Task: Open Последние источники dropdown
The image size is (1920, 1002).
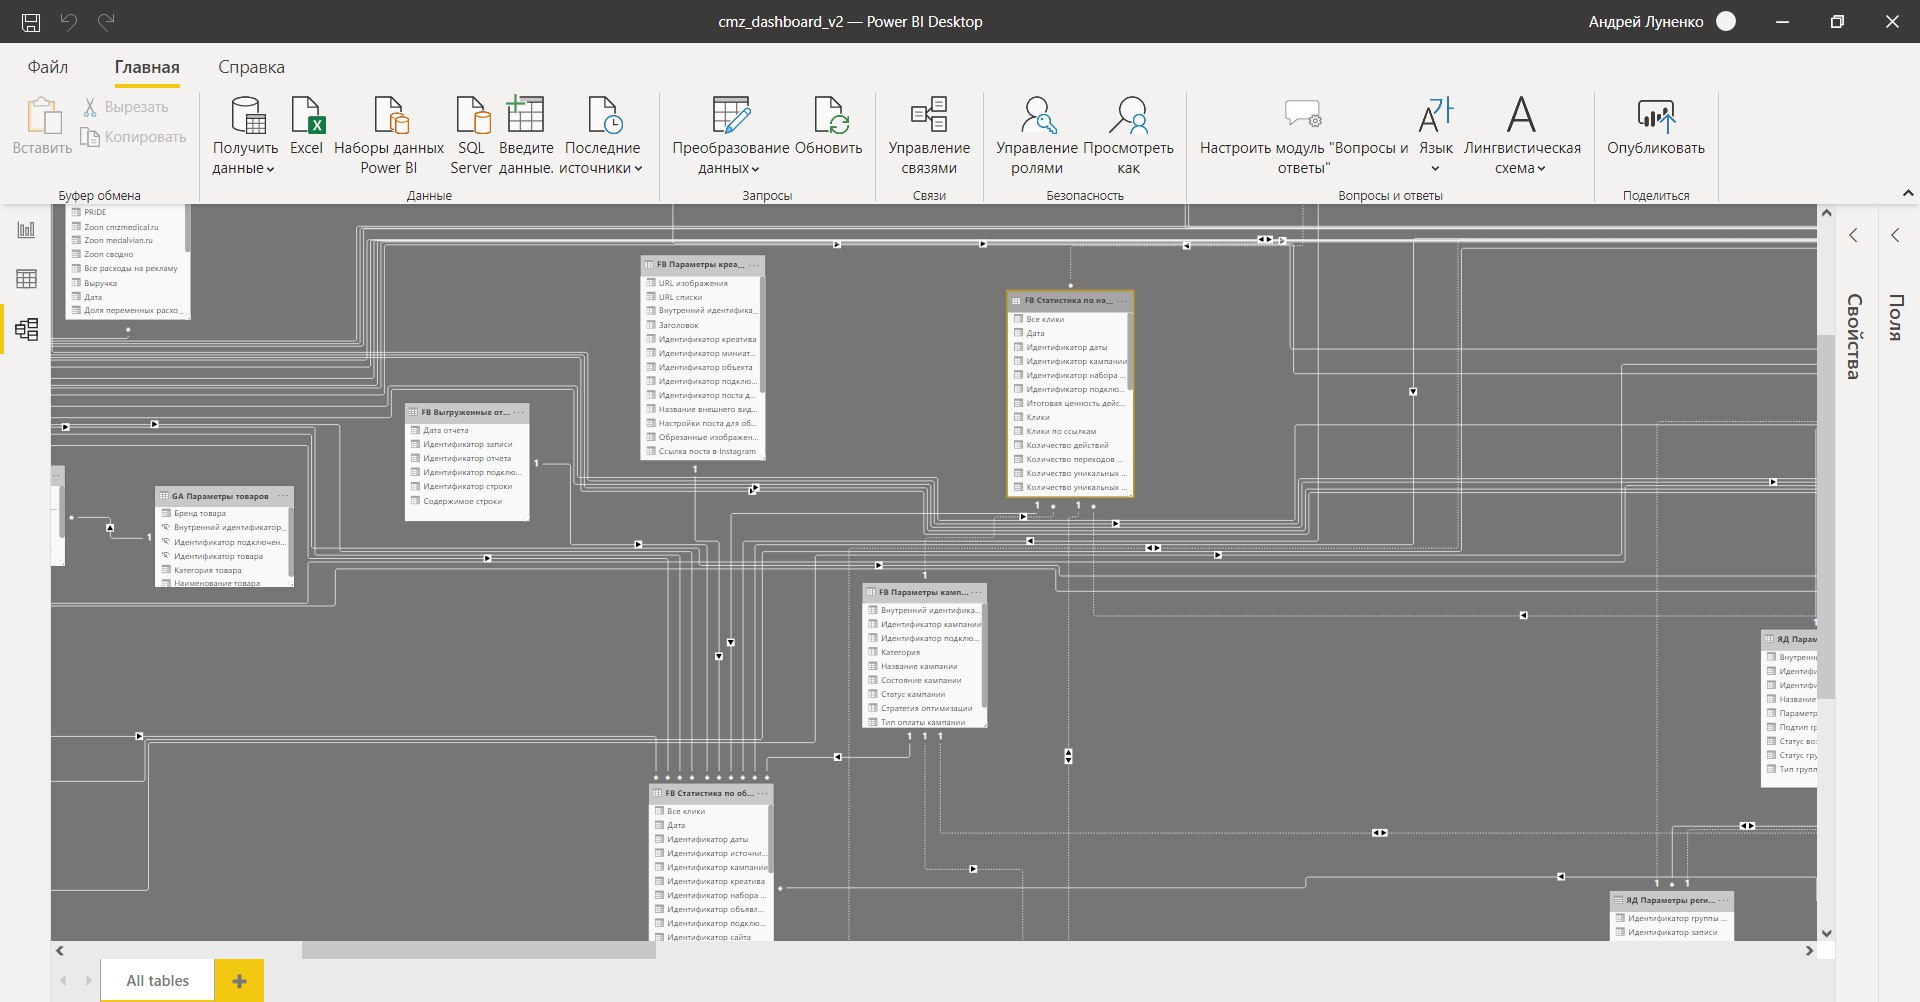Action: [x=602, y=136]
